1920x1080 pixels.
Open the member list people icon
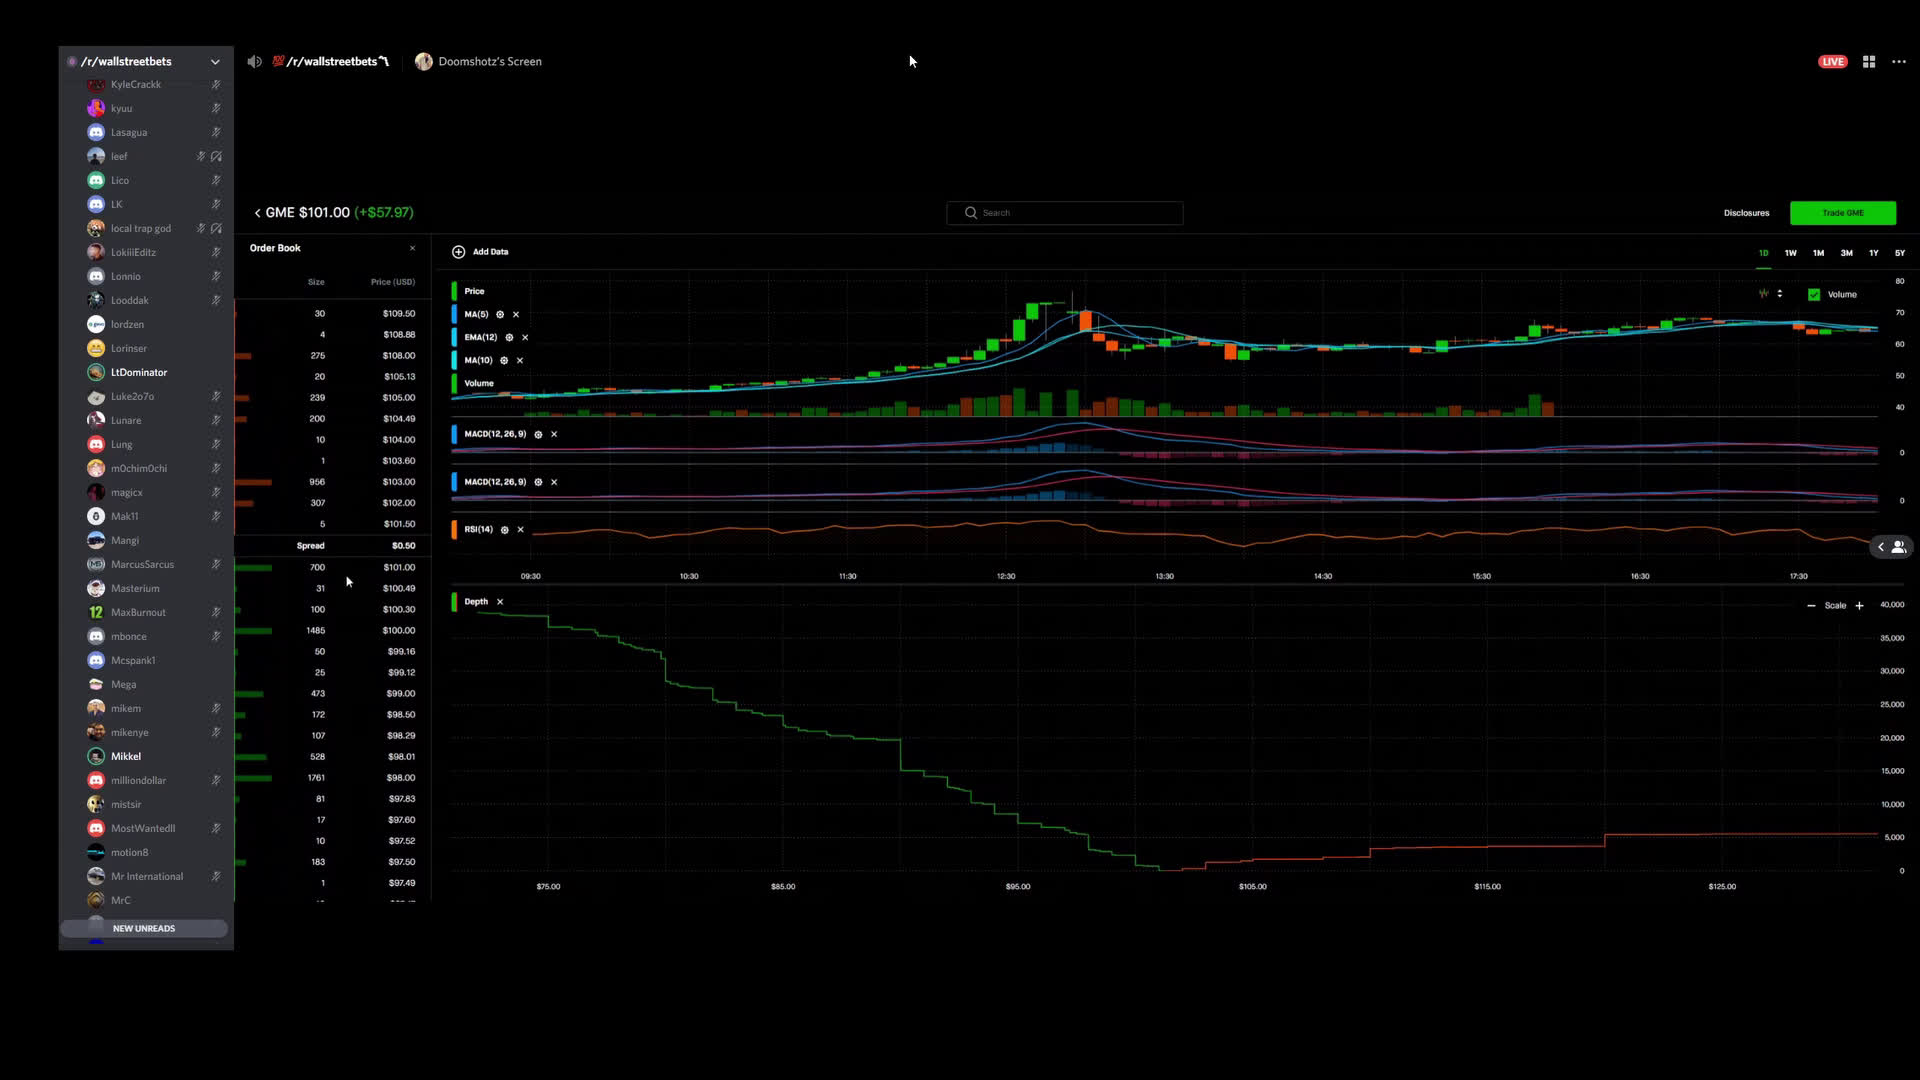(1898, 547)
